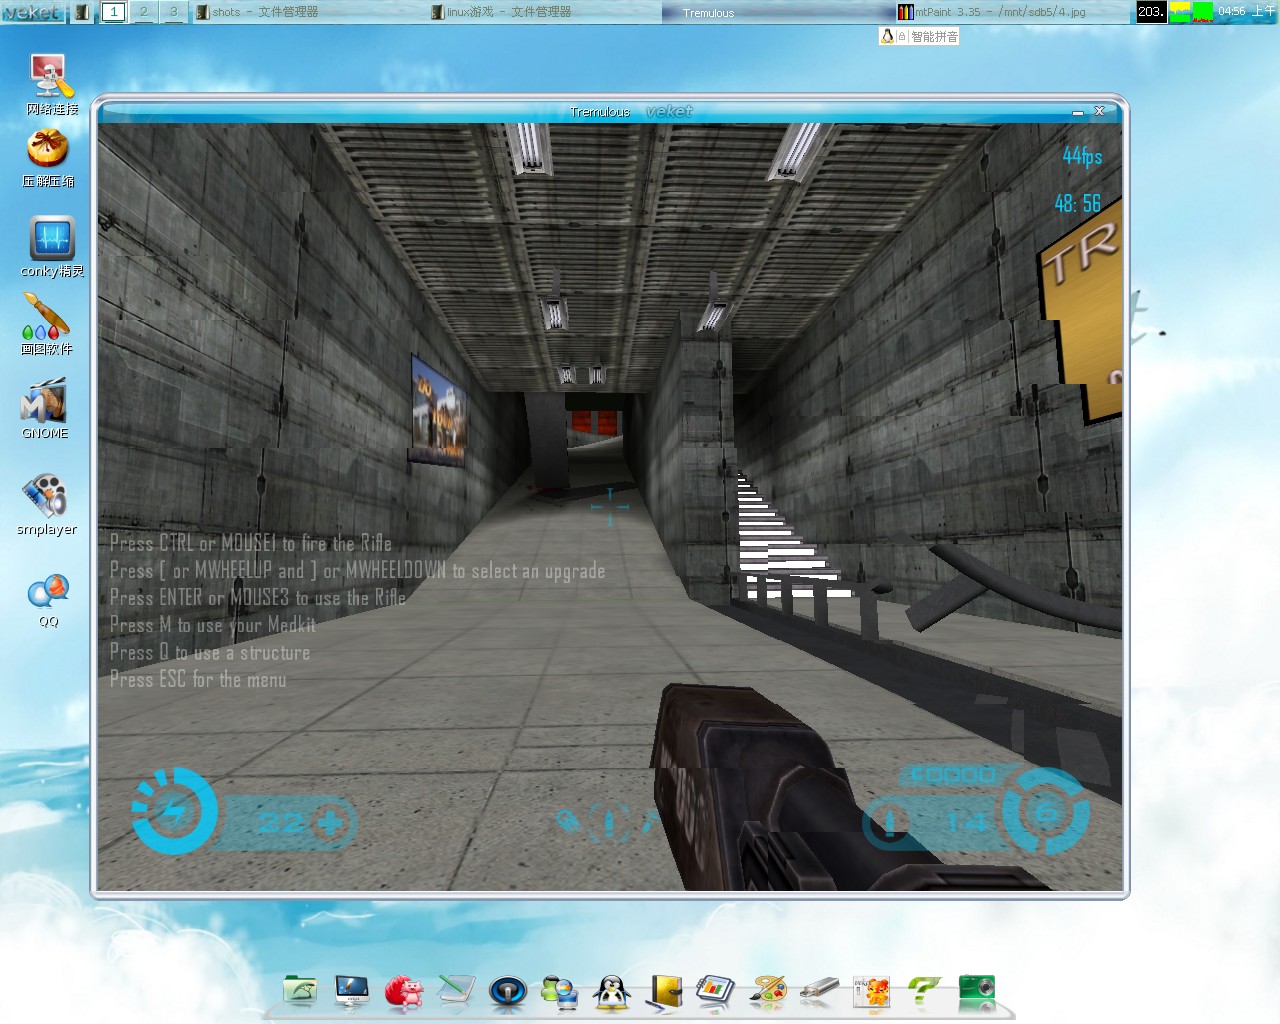Click the stamina lightning gauge in the HUD
Image resolution: width=1280 pixels, height=1024 pixels.
tap(175, 811)
